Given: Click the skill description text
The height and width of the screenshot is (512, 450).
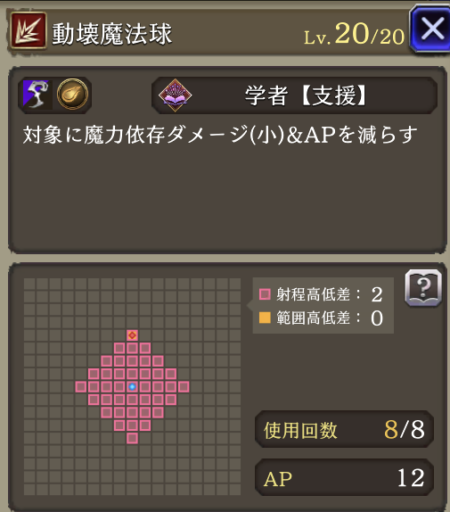Looking at the screenshot, I should [x=220, y=135].
